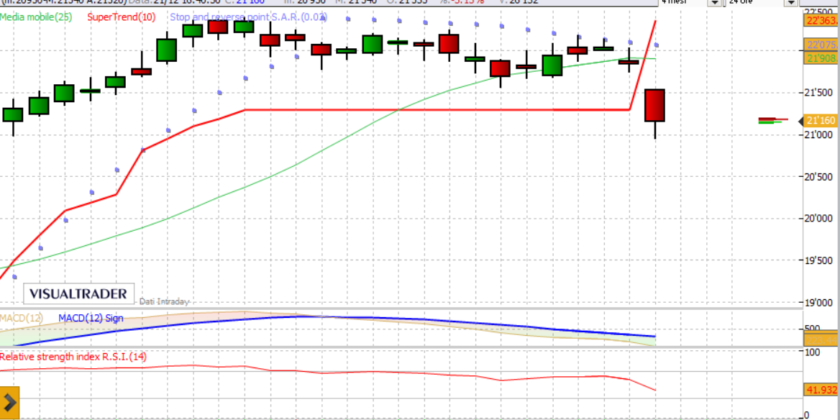Click the 41.932 RSI value tag
The height and width of the screenshot is (420, 840).
pyautogui.click(x=821, y=390)
